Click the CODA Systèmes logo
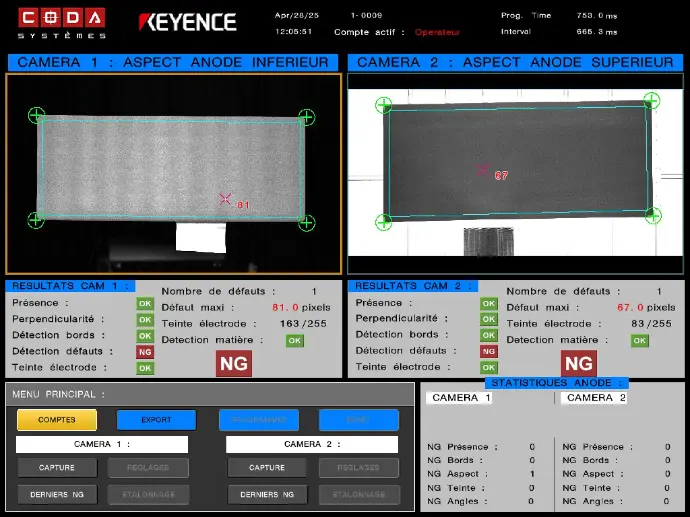Viewport: 690px width, 517px height. click(62, 23)
